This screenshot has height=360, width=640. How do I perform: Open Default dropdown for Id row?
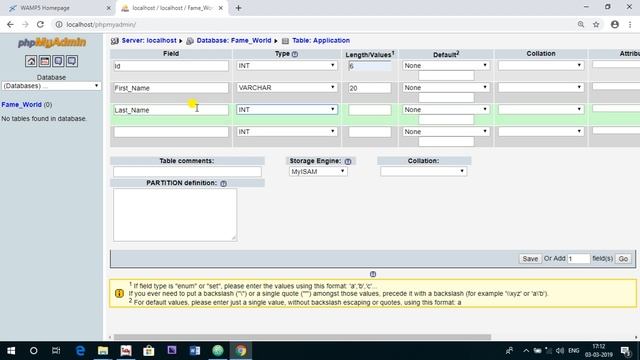click(x=446, y=65)
